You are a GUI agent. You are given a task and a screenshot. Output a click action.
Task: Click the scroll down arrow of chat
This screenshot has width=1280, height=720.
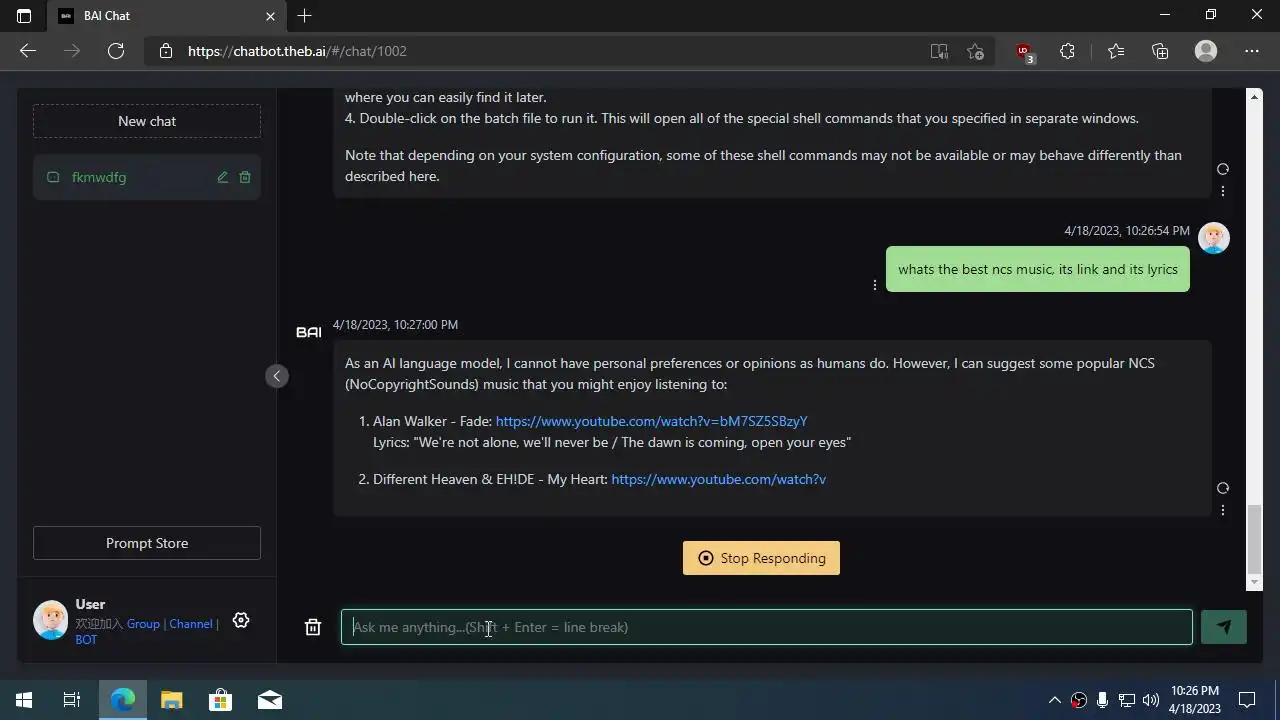coord(1254,582)
